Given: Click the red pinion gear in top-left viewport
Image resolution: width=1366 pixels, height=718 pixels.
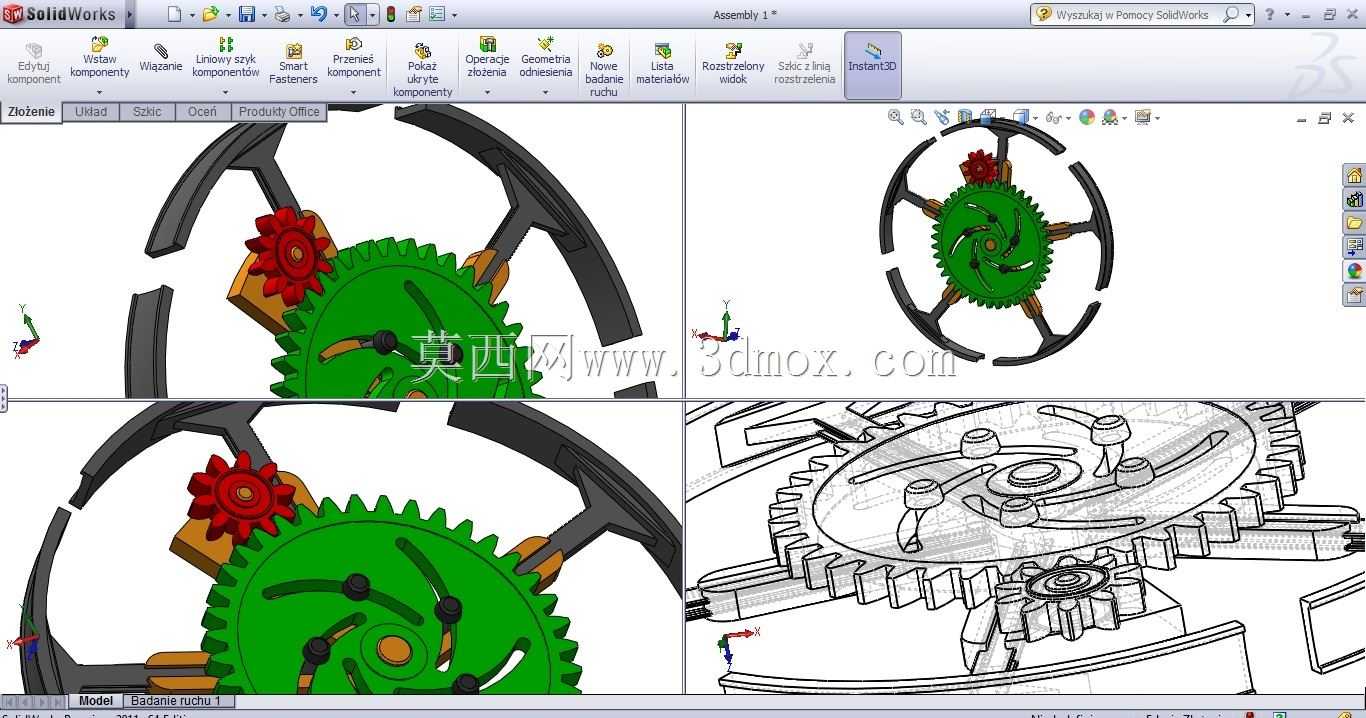Looking at the screenshot, I should [288, 254].
